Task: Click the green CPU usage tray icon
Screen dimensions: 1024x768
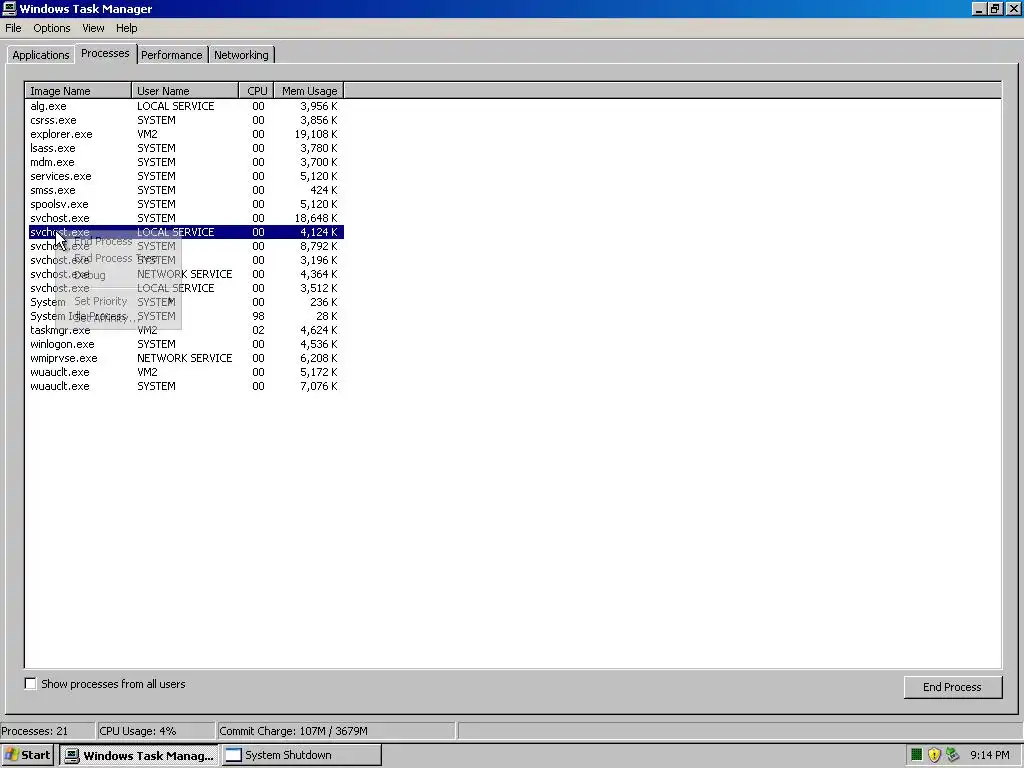Action: click(x=916, y=755)
